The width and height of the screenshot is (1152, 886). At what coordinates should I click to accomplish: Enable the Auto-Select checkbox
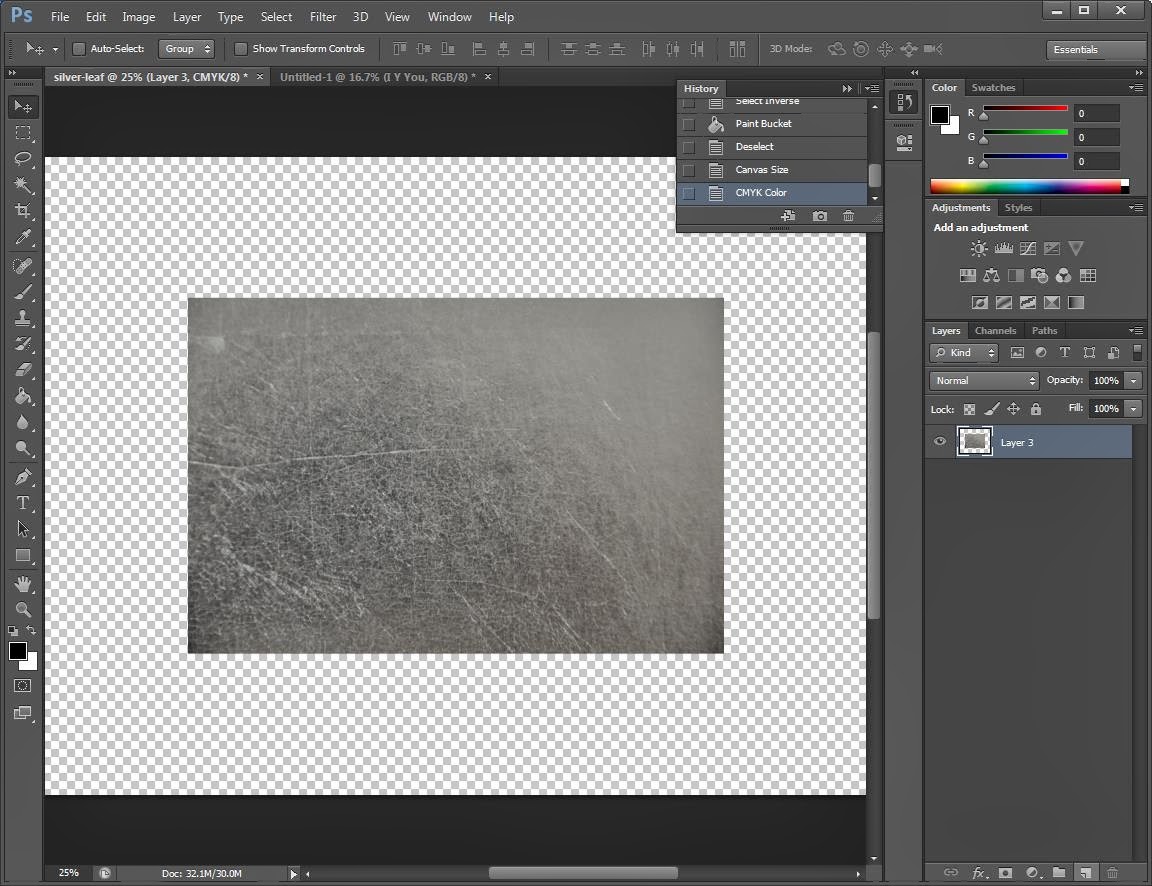pyautogui.click(x=79, y=49)
